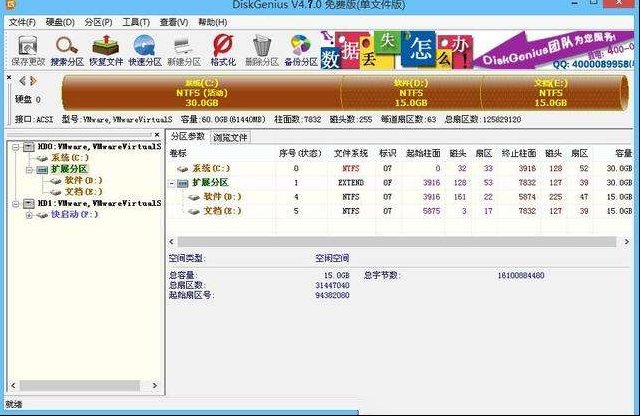
Task: Click the 起始柱面 column header
Action: (423, 153)
